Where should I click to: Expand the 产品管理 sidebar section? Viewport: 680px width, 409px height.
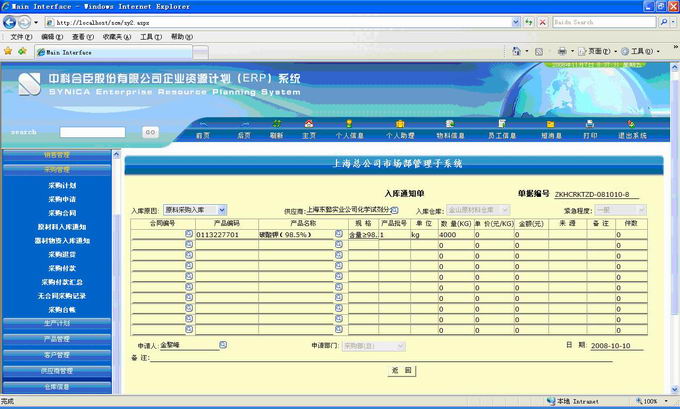[57, 339]
